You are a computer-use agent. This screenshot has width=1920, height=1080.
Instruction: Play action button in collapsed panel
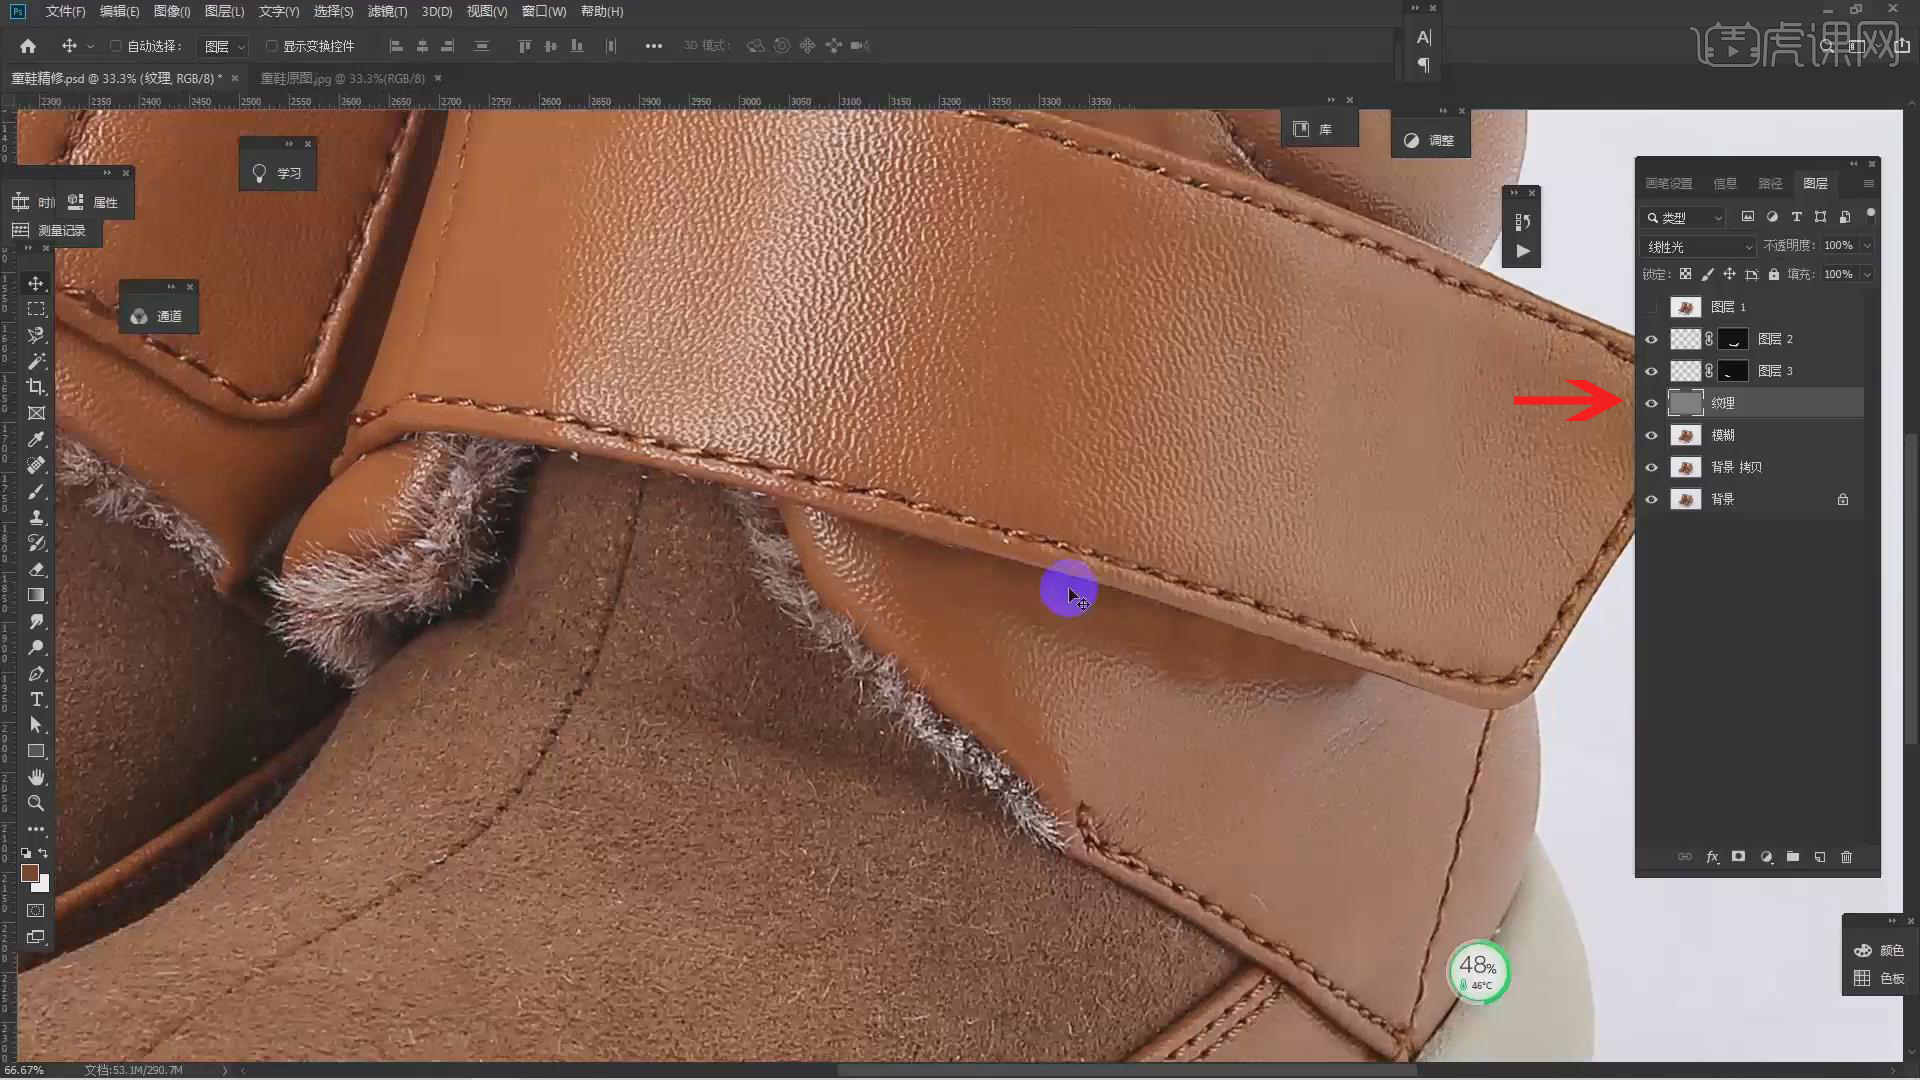(1522, 251)
